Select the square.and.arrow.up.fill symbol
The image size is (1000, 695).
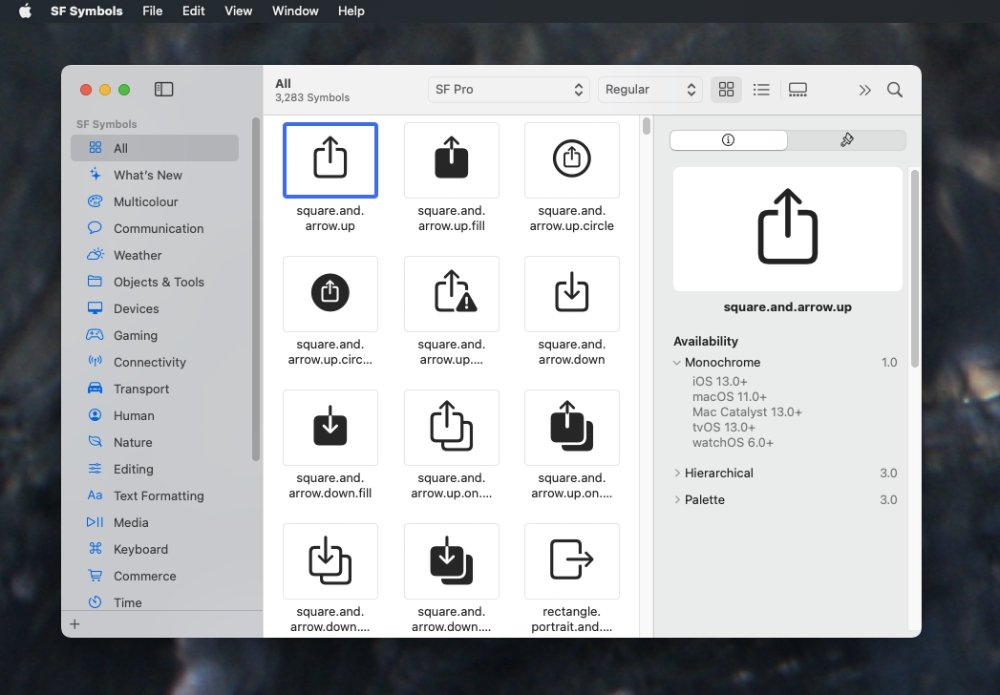451,160
